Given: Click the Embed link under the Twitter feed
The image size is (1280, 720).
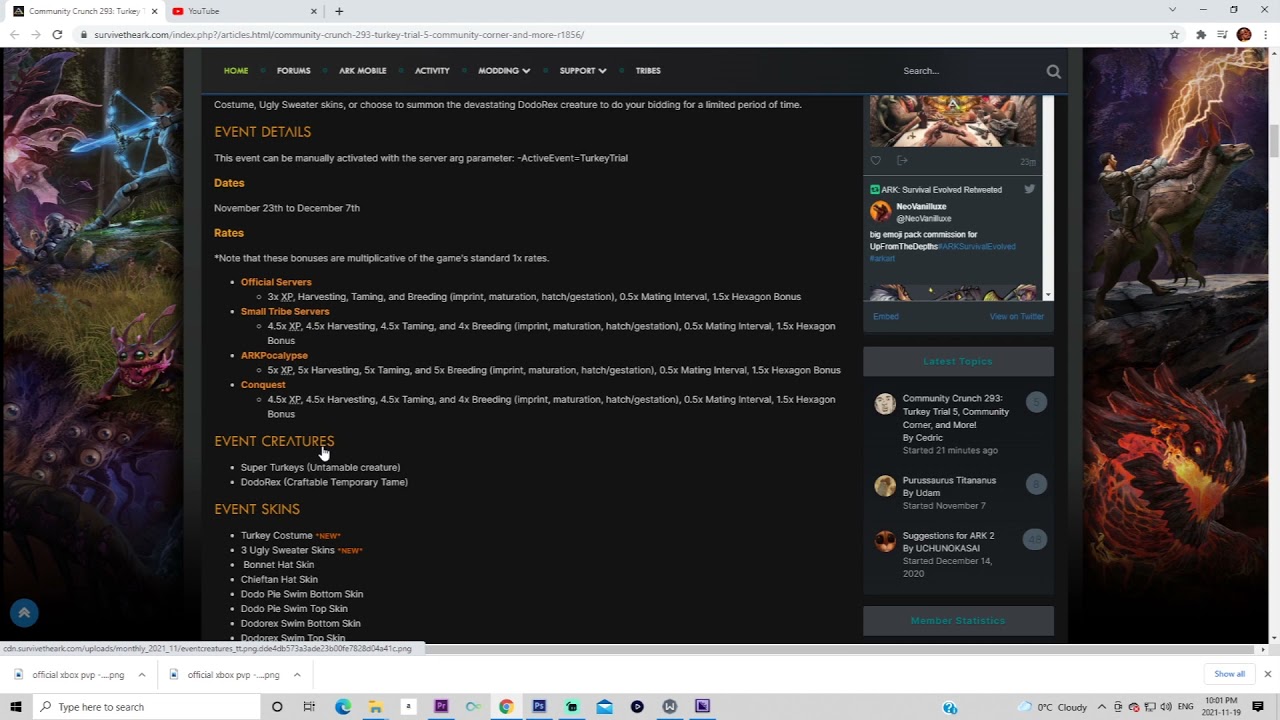Looking at the screenshot, I should click(886, 316).
